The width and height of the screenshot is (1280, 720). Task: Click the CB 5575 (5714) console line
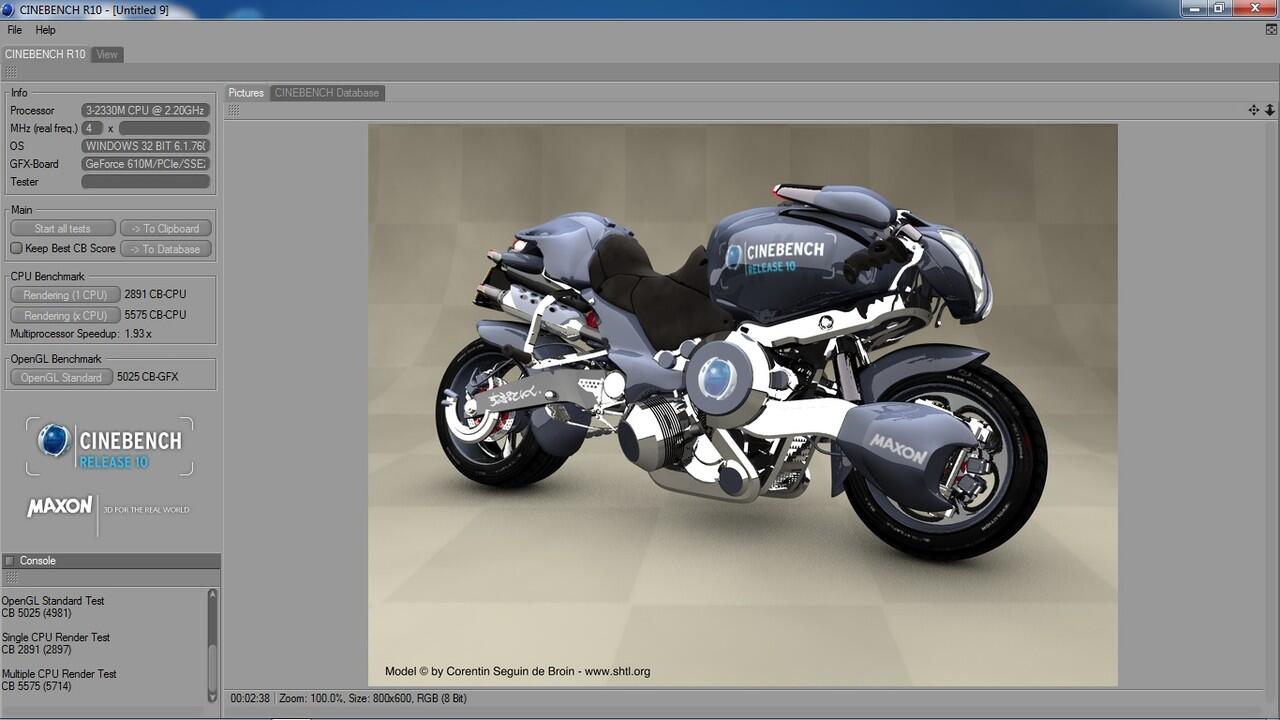pos(36,686)
